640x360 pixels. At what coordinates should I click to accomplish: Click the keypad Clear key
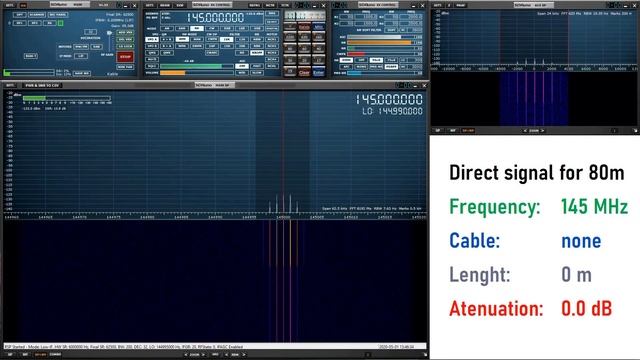304,72
